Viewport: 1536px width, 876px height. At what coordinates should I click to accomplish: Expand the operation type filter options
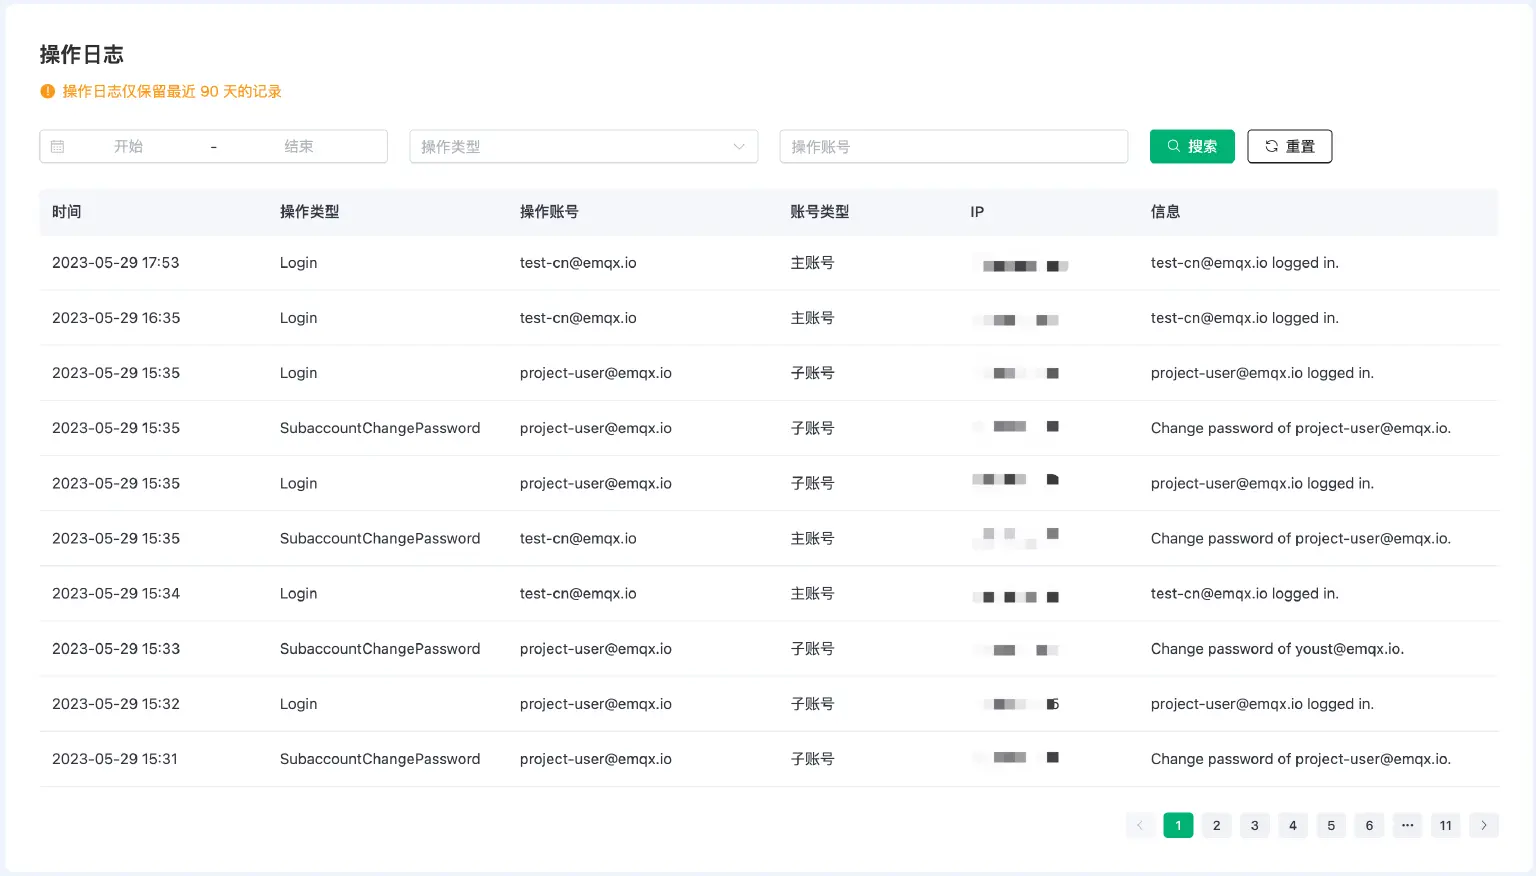pyautogui.click(x=583, y=146)
